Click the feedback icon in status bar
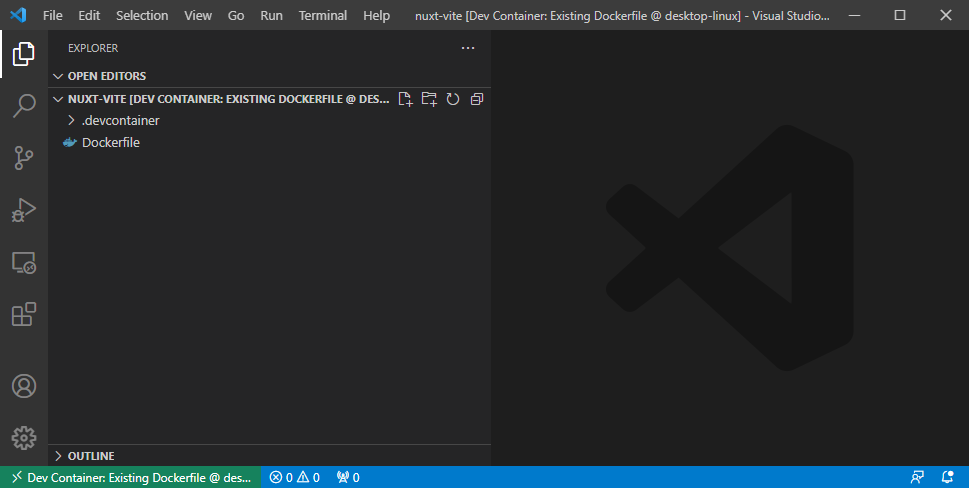The height and width of the screenshot is (488, 969). point(917,477)
